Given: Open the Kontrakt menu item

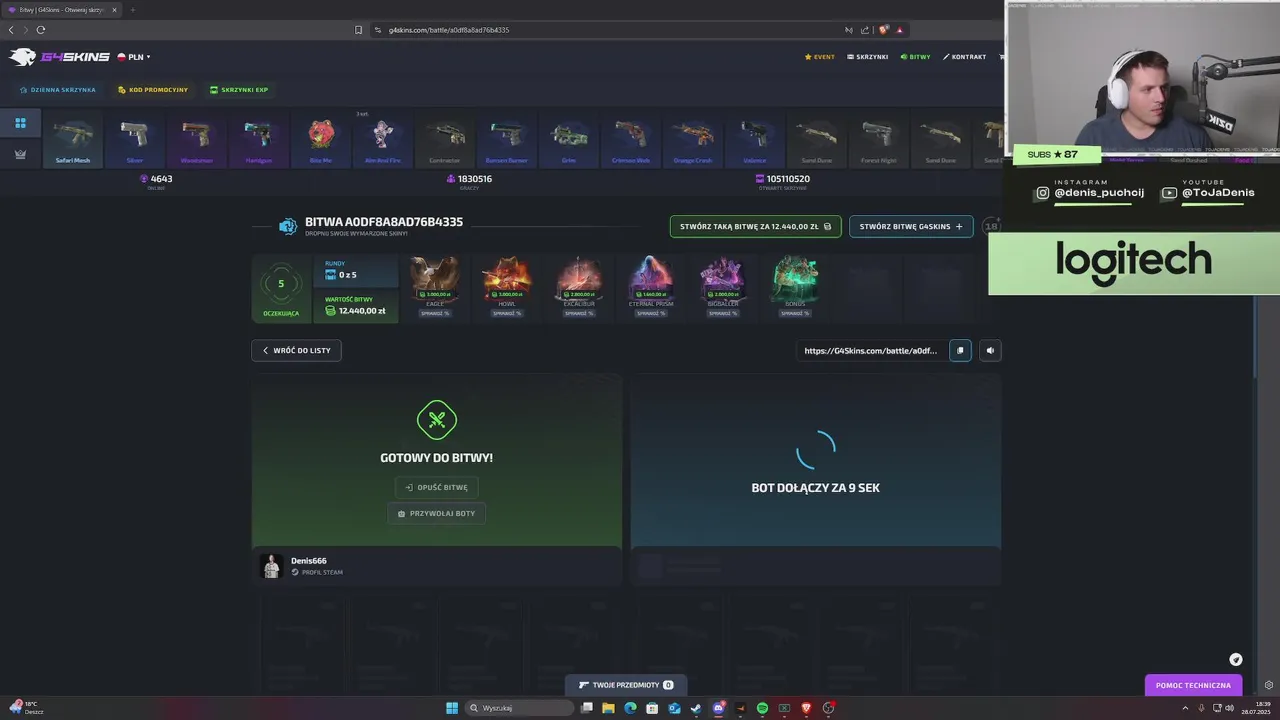Looking at the screenshot, I should point(964,57).
